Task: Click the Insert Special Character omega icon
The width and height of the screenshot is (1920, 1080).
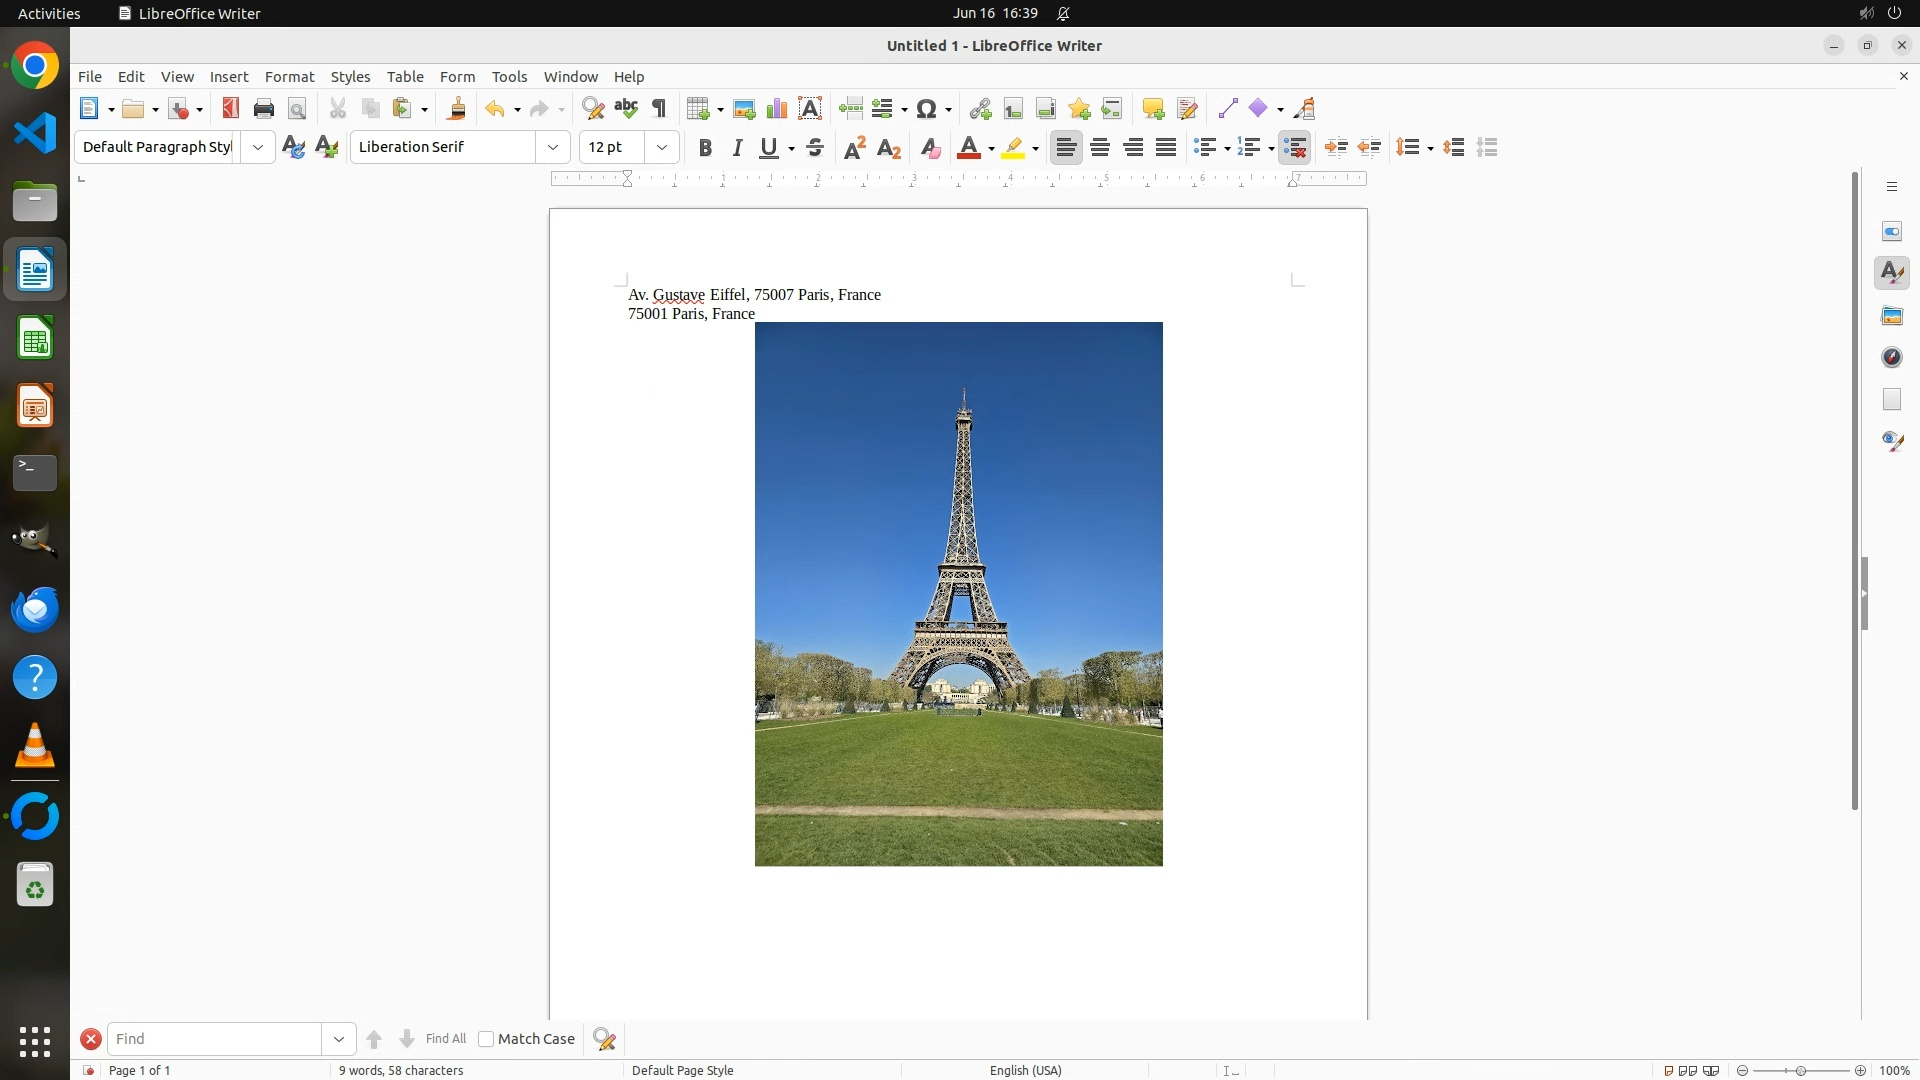Action: tap(927, 109)
